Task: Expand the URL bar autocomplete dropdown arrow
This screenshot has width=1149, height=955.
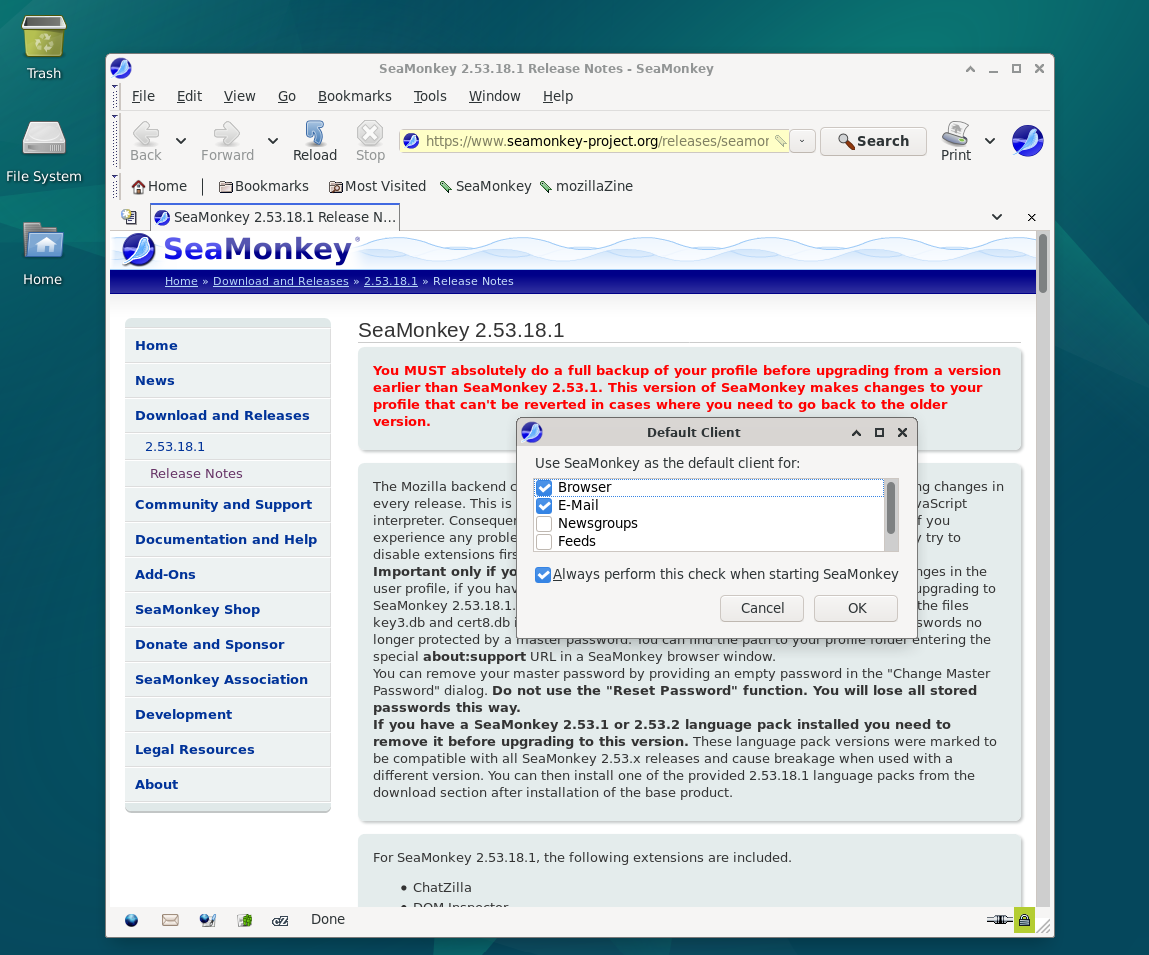Action: [802, 141]
